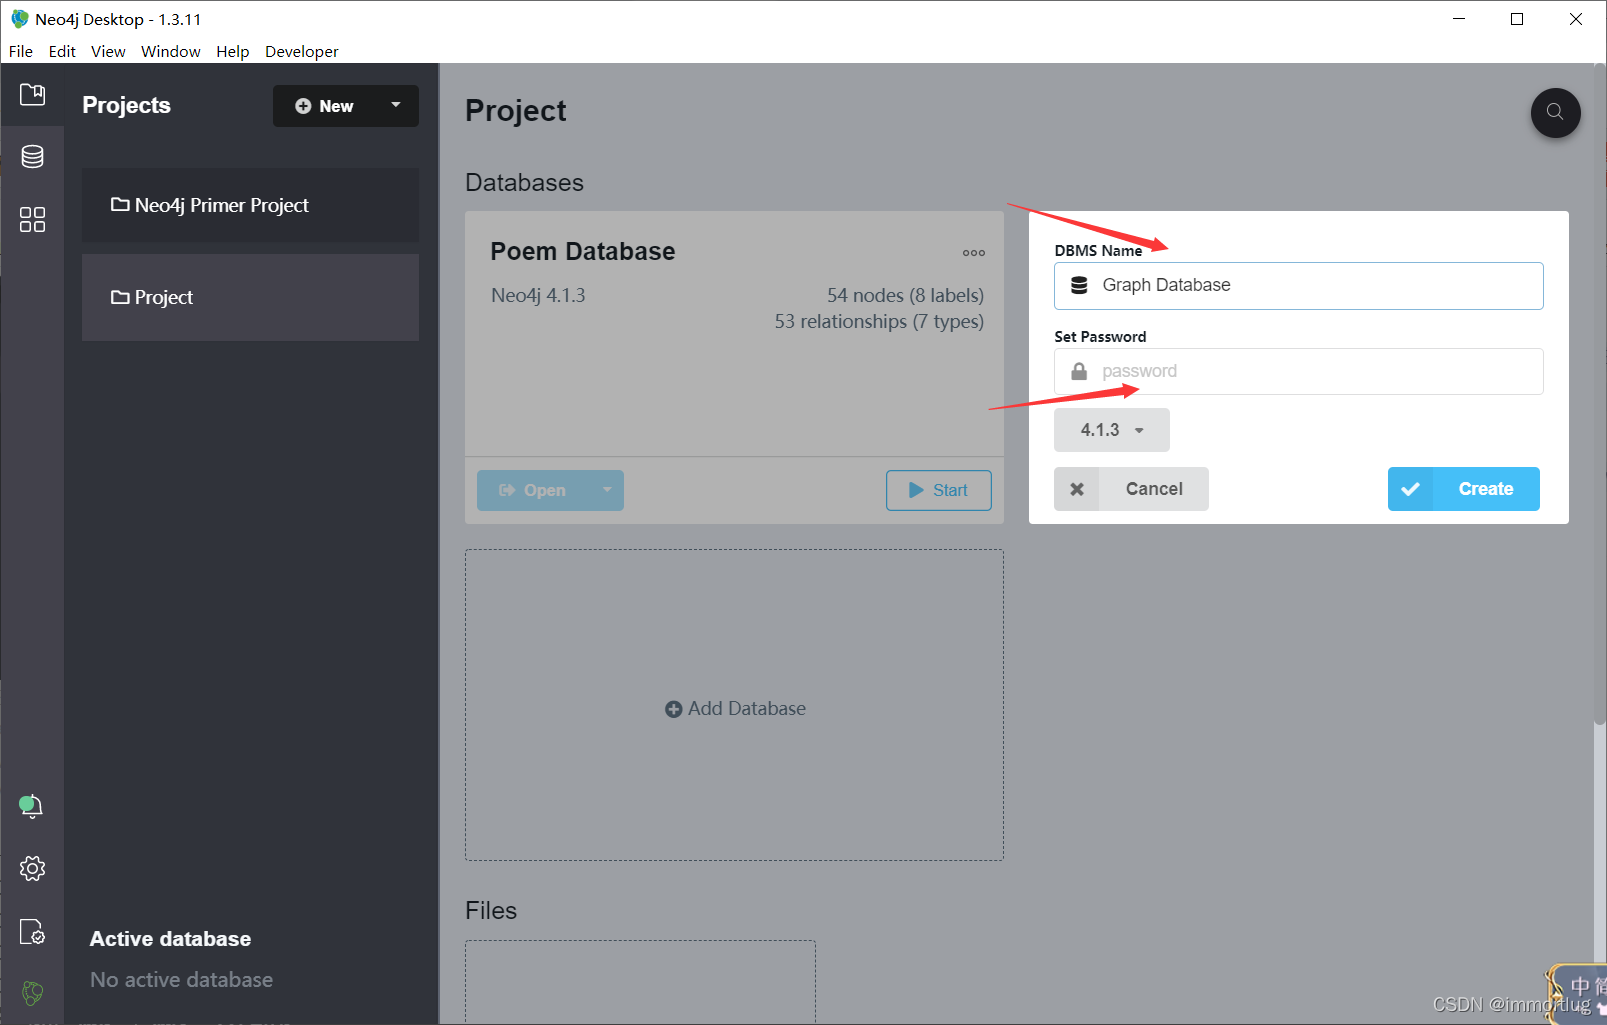Viewport: 1607px width, 1025px height.
Task: Click the 'Neo4j 4.1.3' version text
Action: tap(538, 295)
